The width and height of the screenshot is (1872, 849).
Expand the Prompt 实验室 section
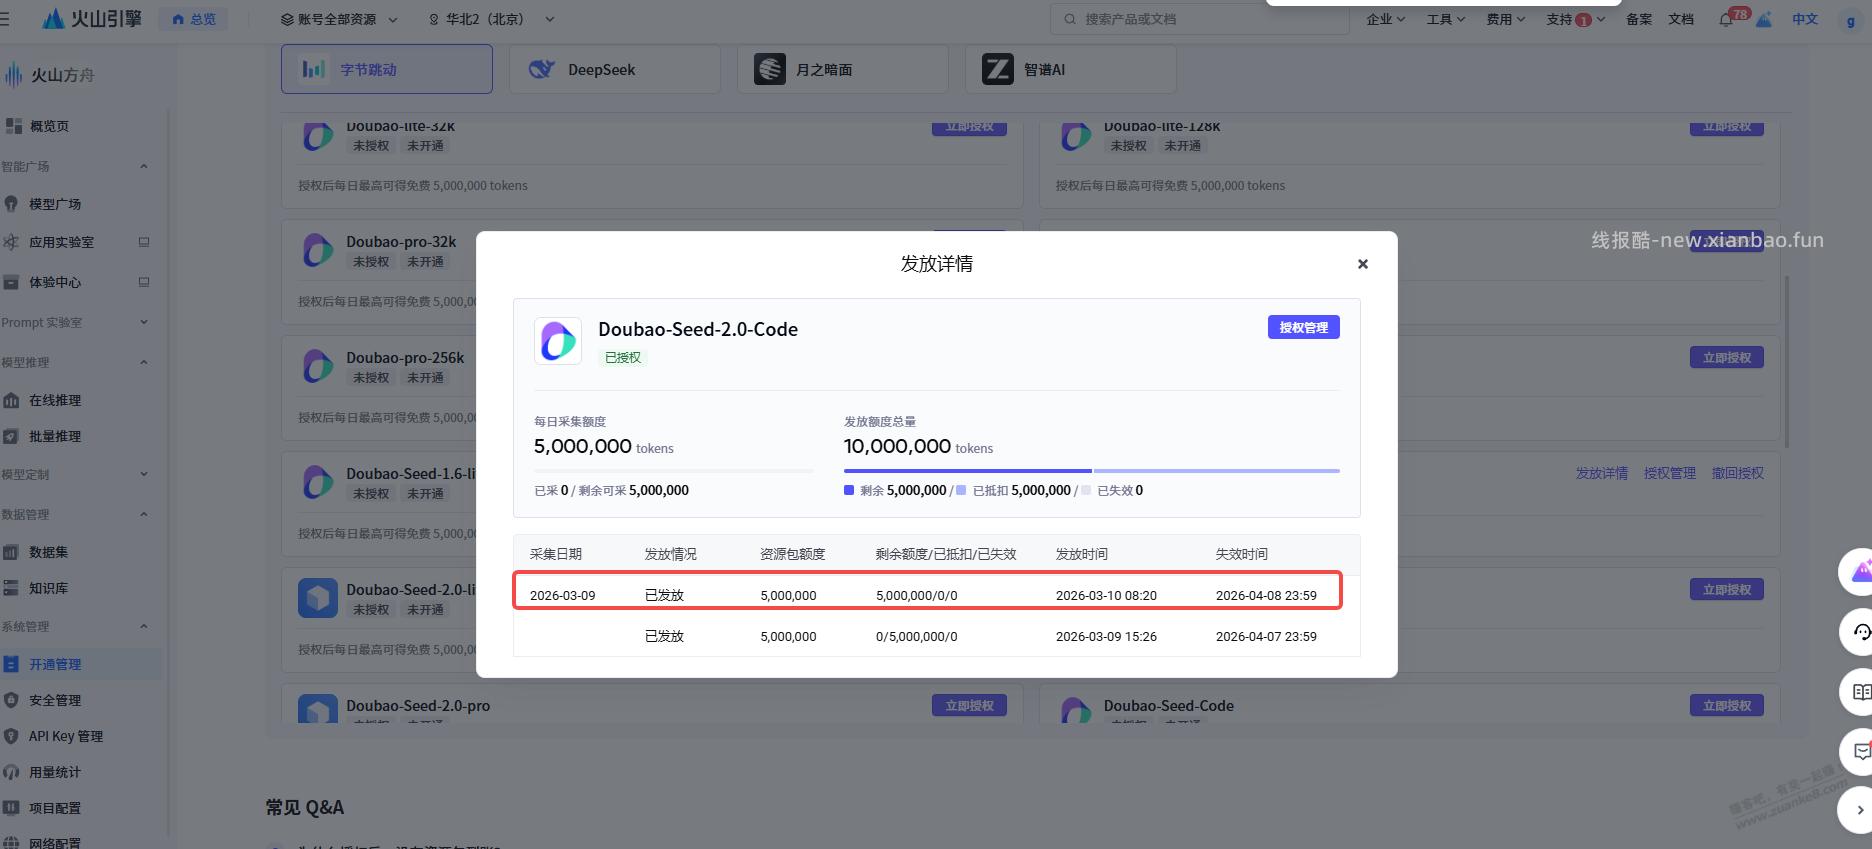[143, 322]
